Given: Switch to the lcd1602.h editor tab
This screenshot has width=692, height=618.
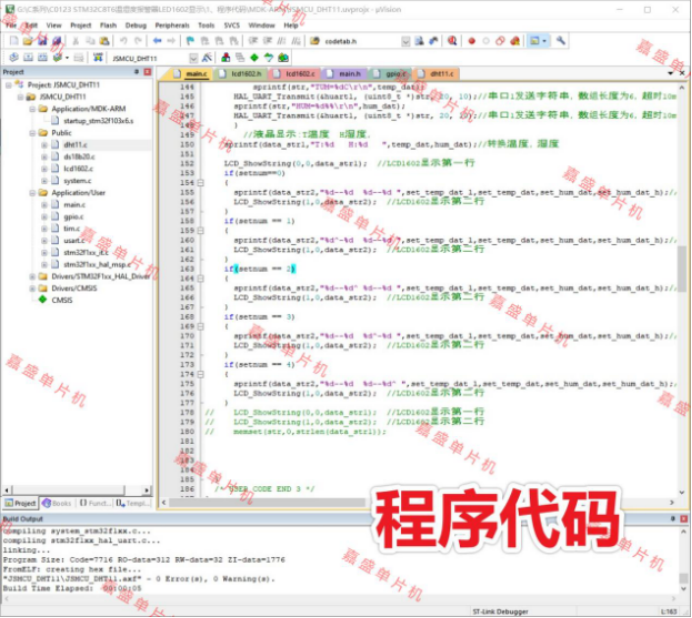Looking at the screenshot, I should coord(241,74).
